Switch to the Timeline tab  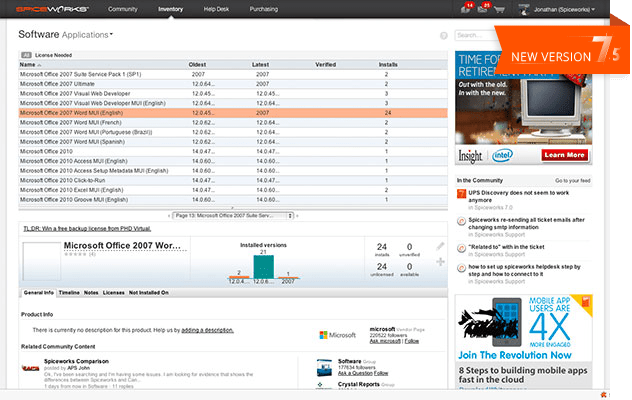[69, 293]
